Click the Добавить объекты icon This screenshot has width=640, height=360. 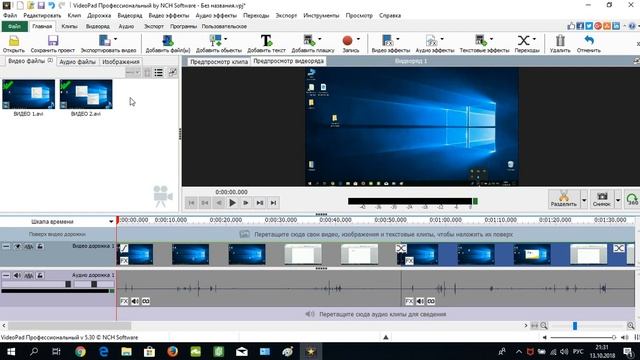click(215, 41)
